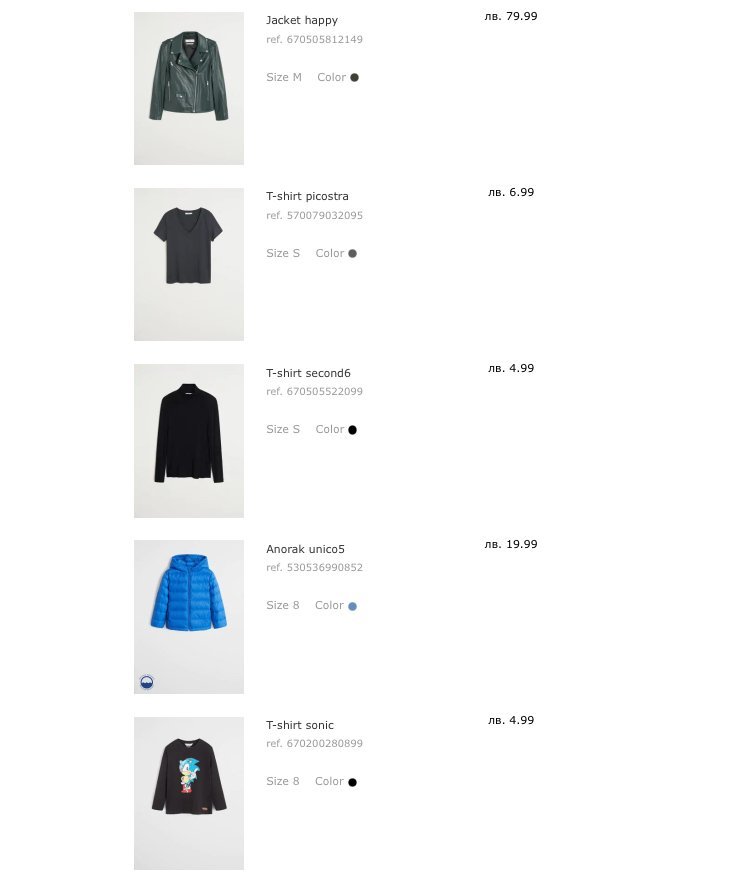Open the T-shirt picostra product title
The image size is (745, 873).
(307, 196)
